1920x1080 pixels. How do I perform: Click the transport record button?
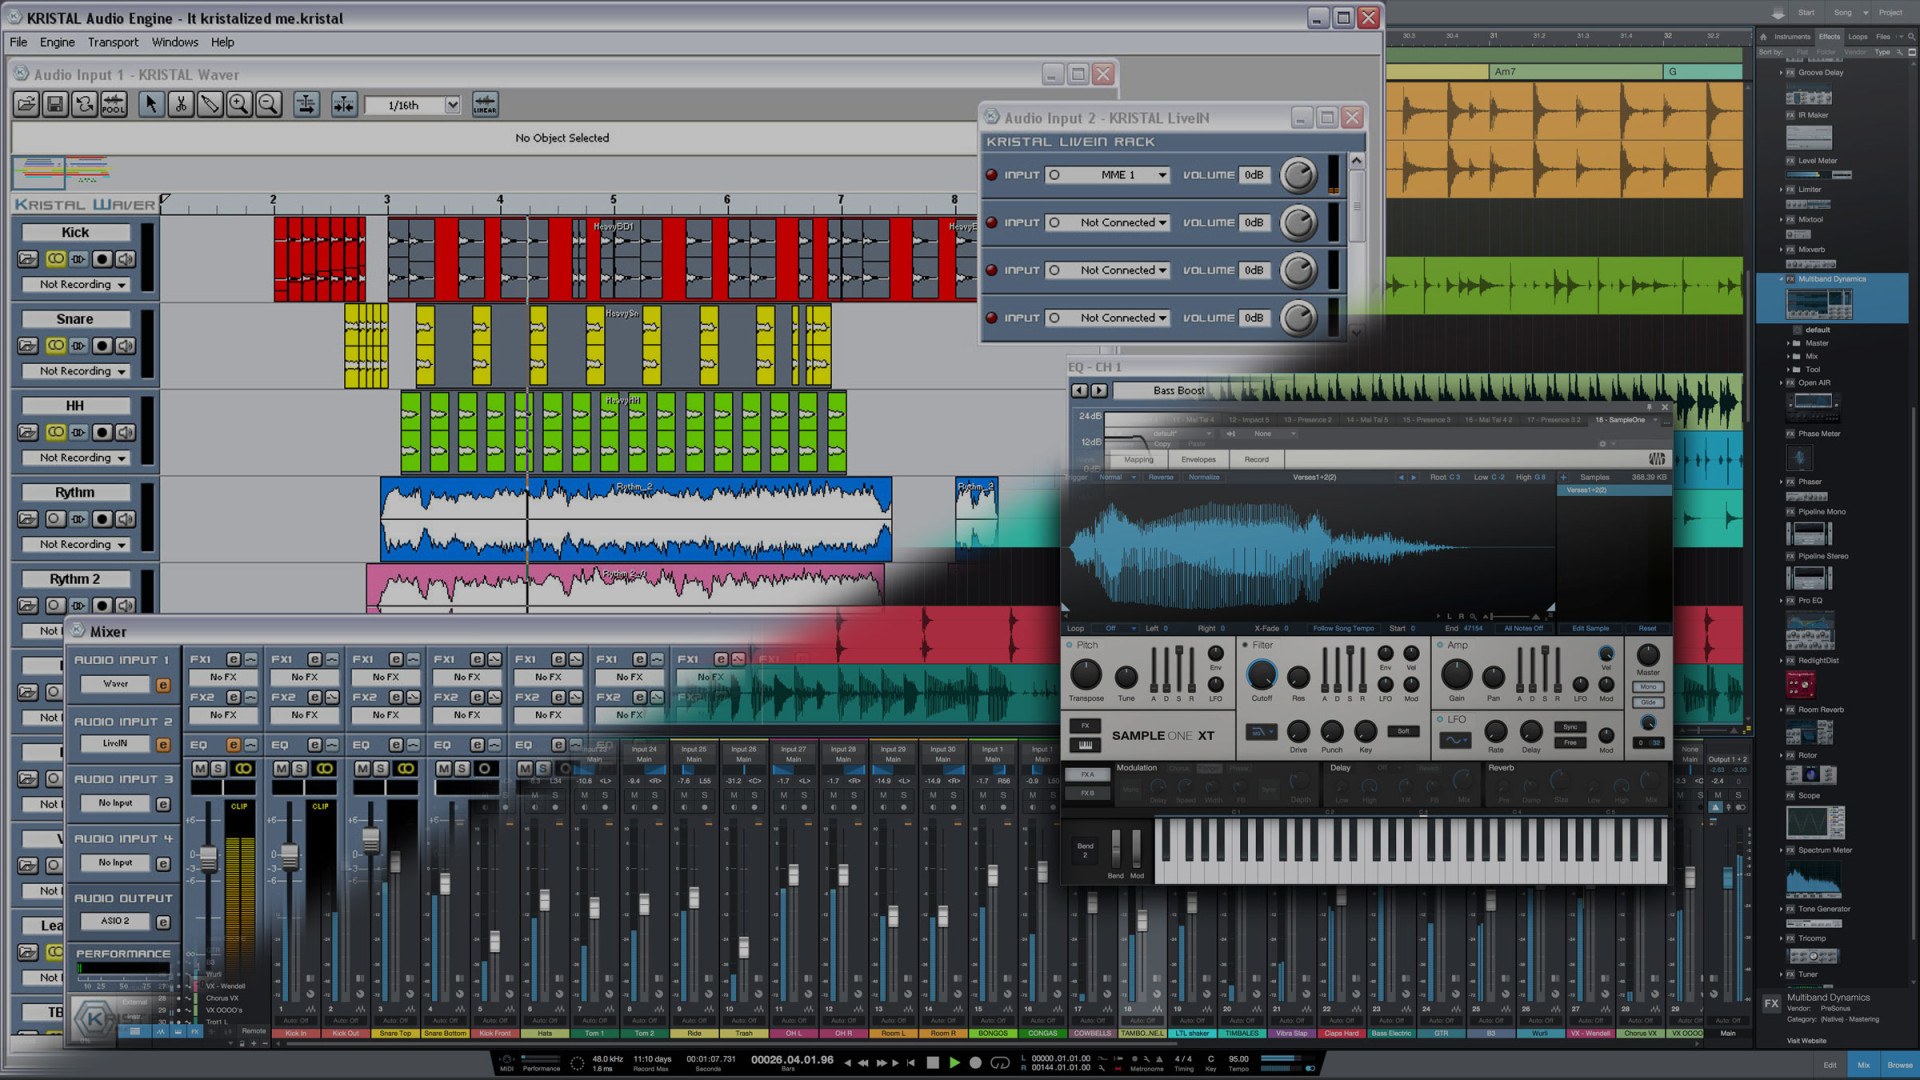click(x=976, y=1063)
